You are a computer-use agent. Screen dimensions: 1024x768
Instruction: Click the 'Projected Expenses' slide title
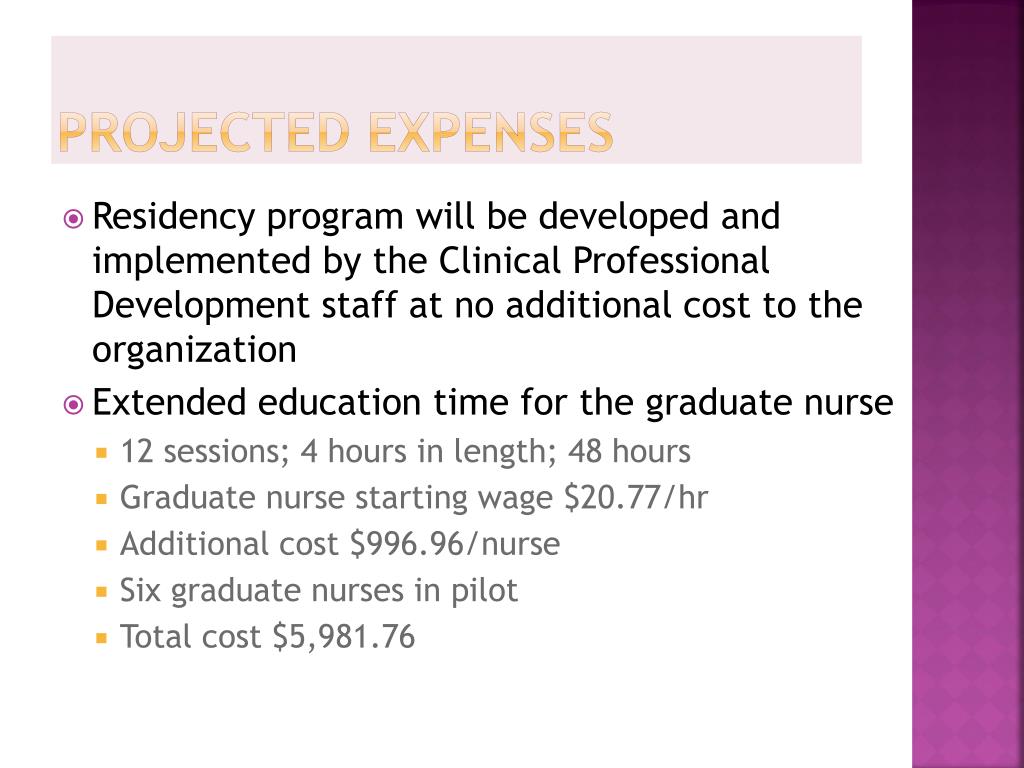(336, 133)
